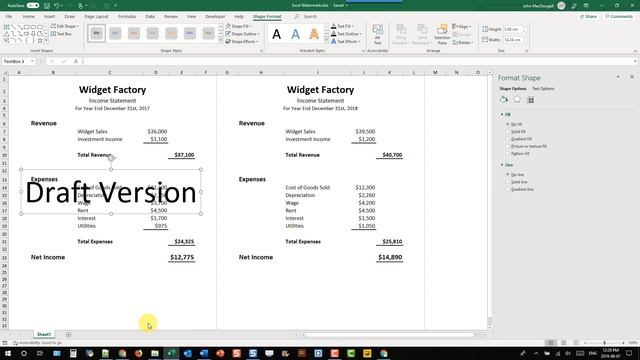Image resolution: width=640 pixels, height=360 pixels.
Task: Open Shape Outline dropdown
Action: point(242,34)
